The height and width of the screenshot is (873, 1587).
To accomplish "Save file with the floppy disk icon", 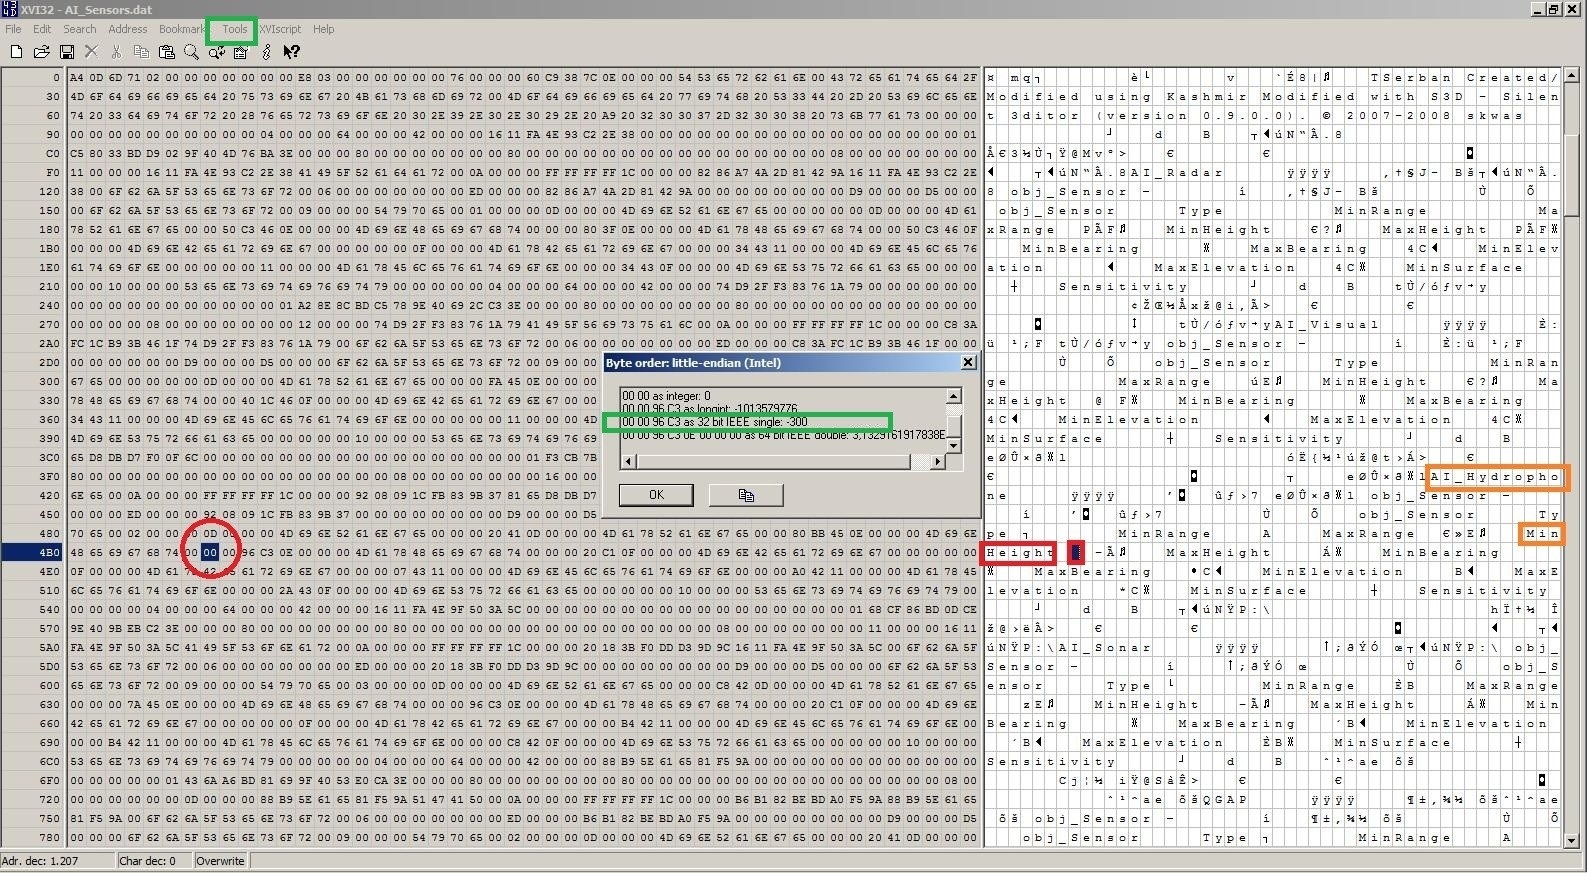I will (66, 52).
